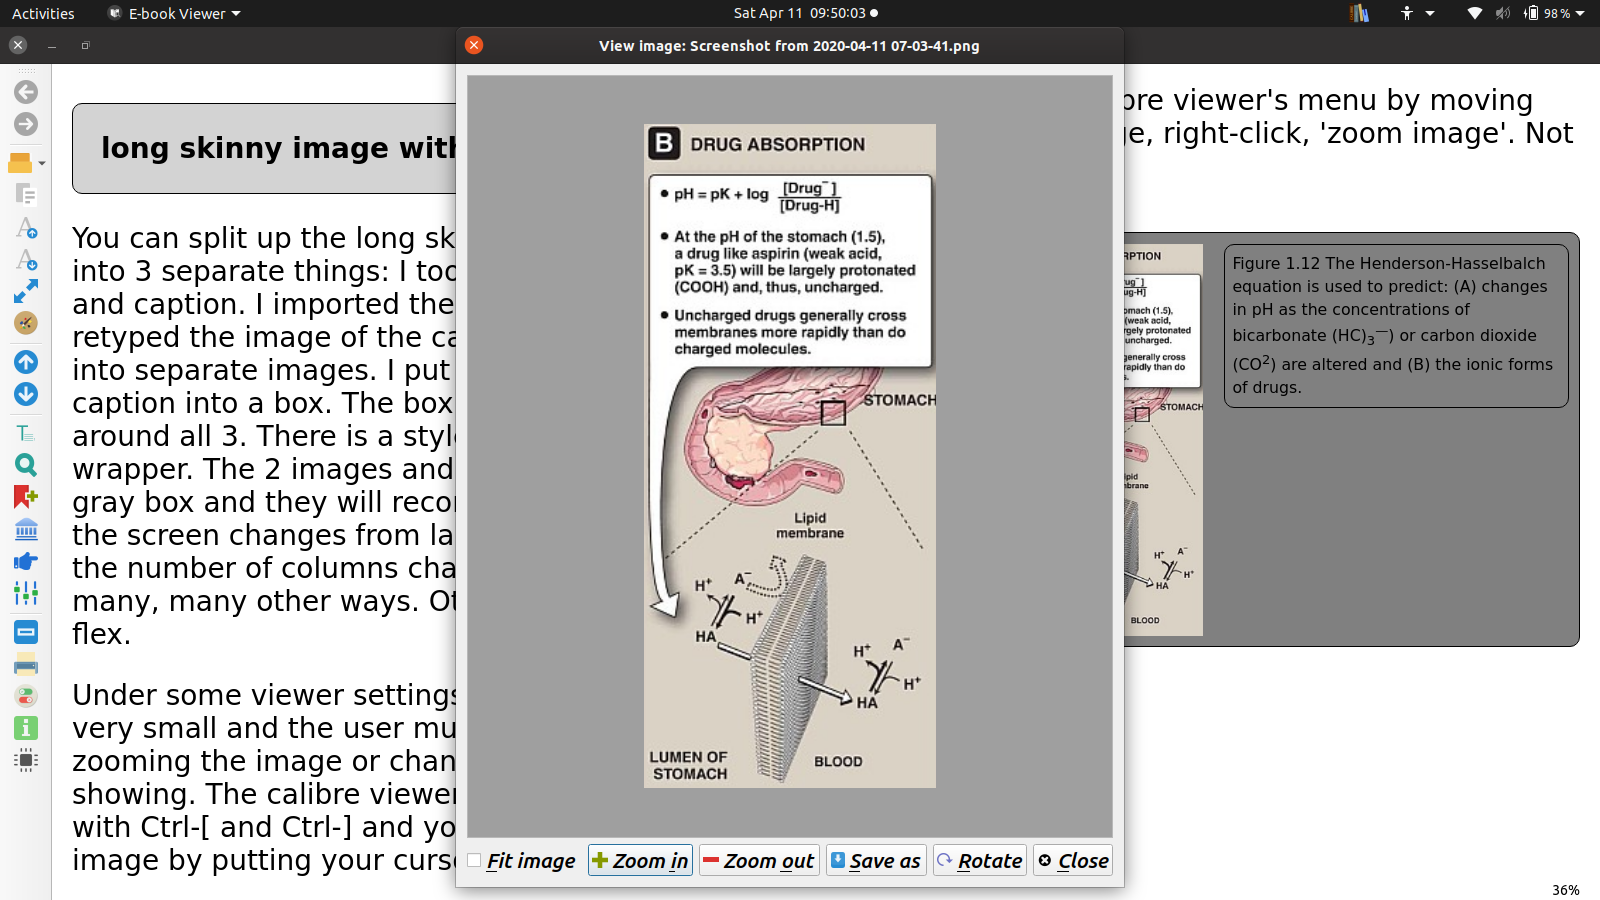This screenshot has width=1600, height=900.
Task: Click the blue box icon in sidebar
Action: [x=26, y=632]
